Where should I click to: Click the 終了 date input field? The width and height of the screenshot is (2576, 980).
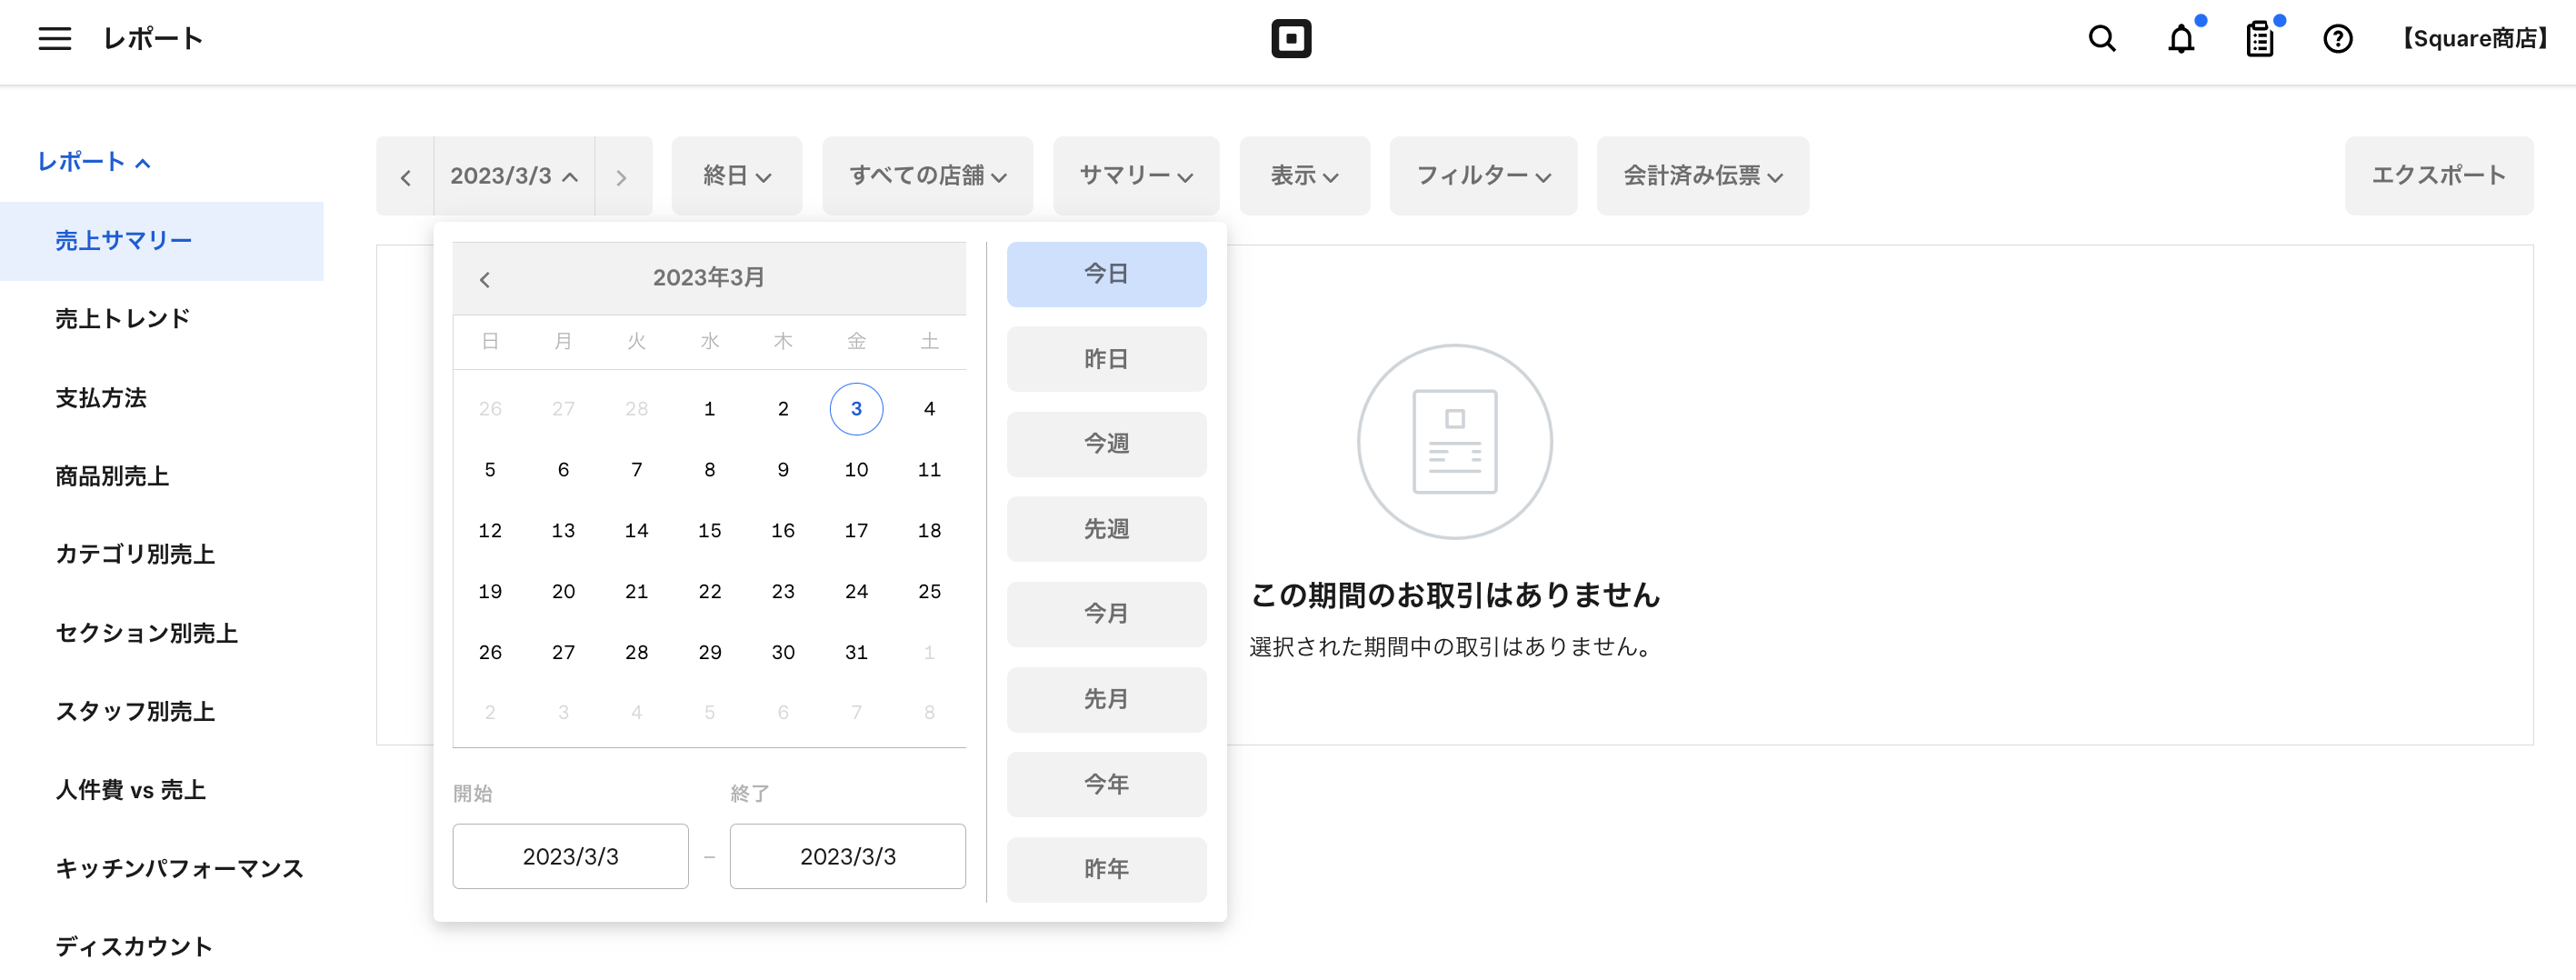(847, 856)
